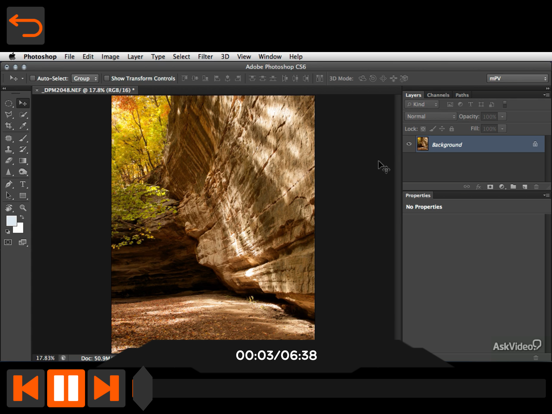Switch layer filtering on or off
Viewport: 552px width, 414px height.
pos(504,104)
